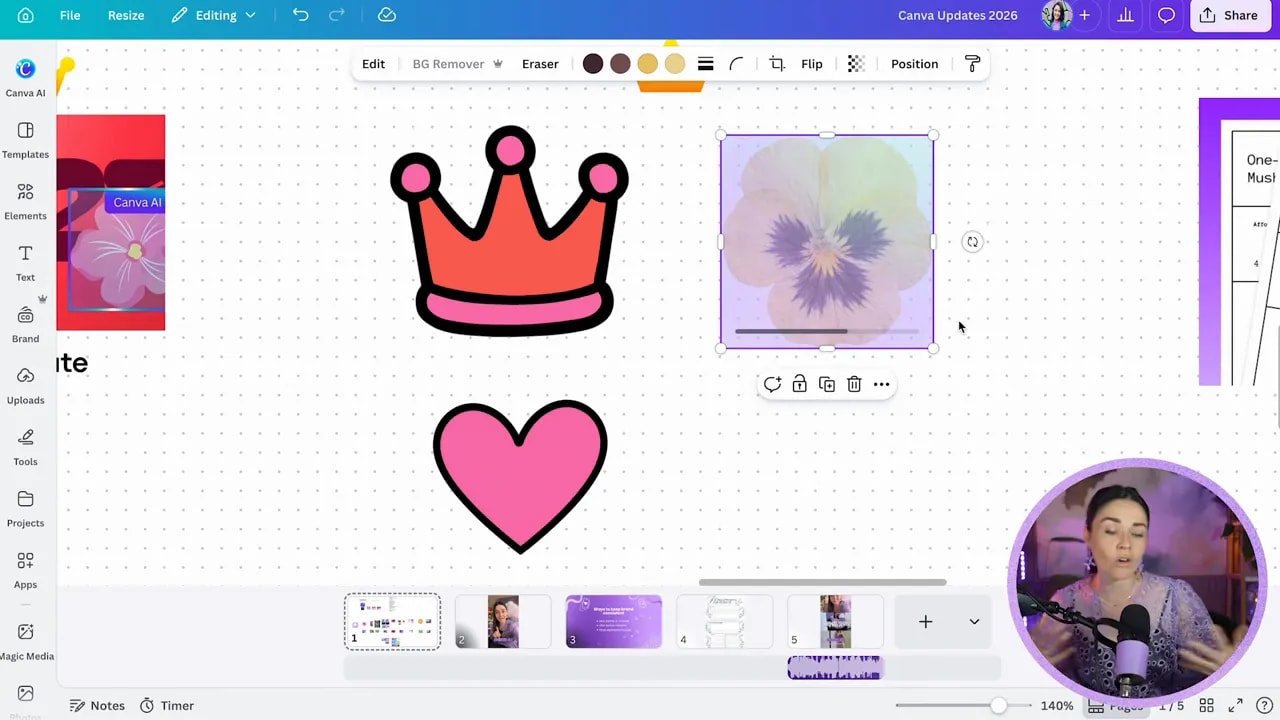Pick the pale yellow color swatch
This screenshot has height=720, width=1280.
[x=675, y=64]
